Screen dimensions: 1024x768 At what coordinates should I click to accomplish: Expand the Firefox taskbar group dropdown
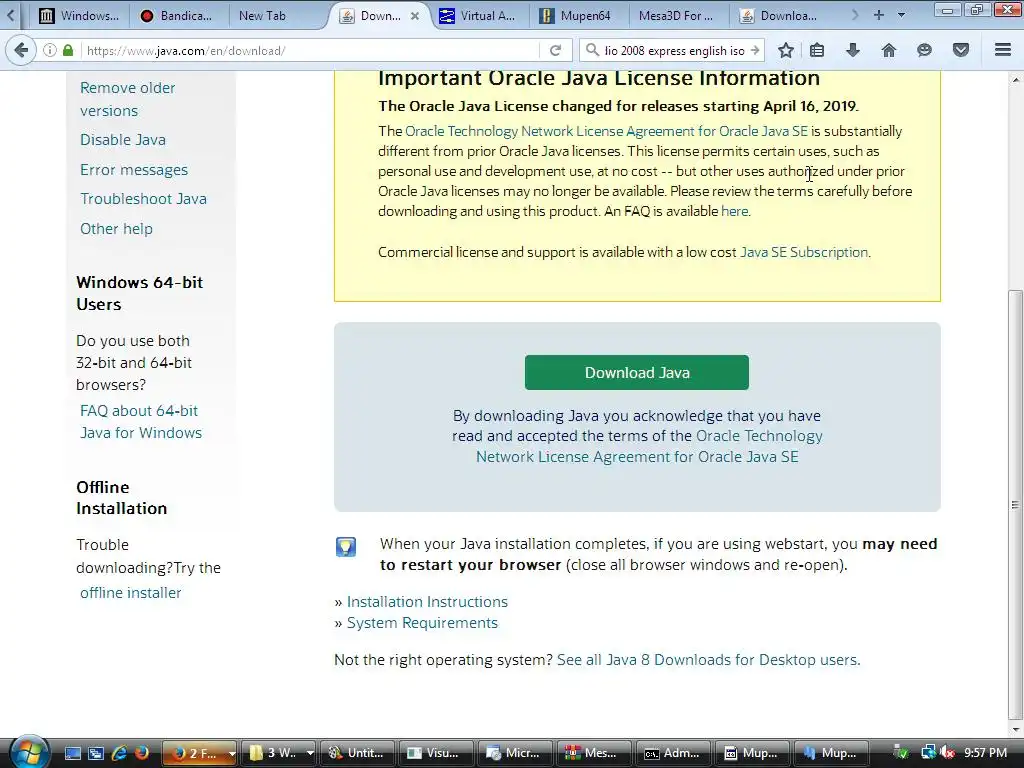coord(232,754)
